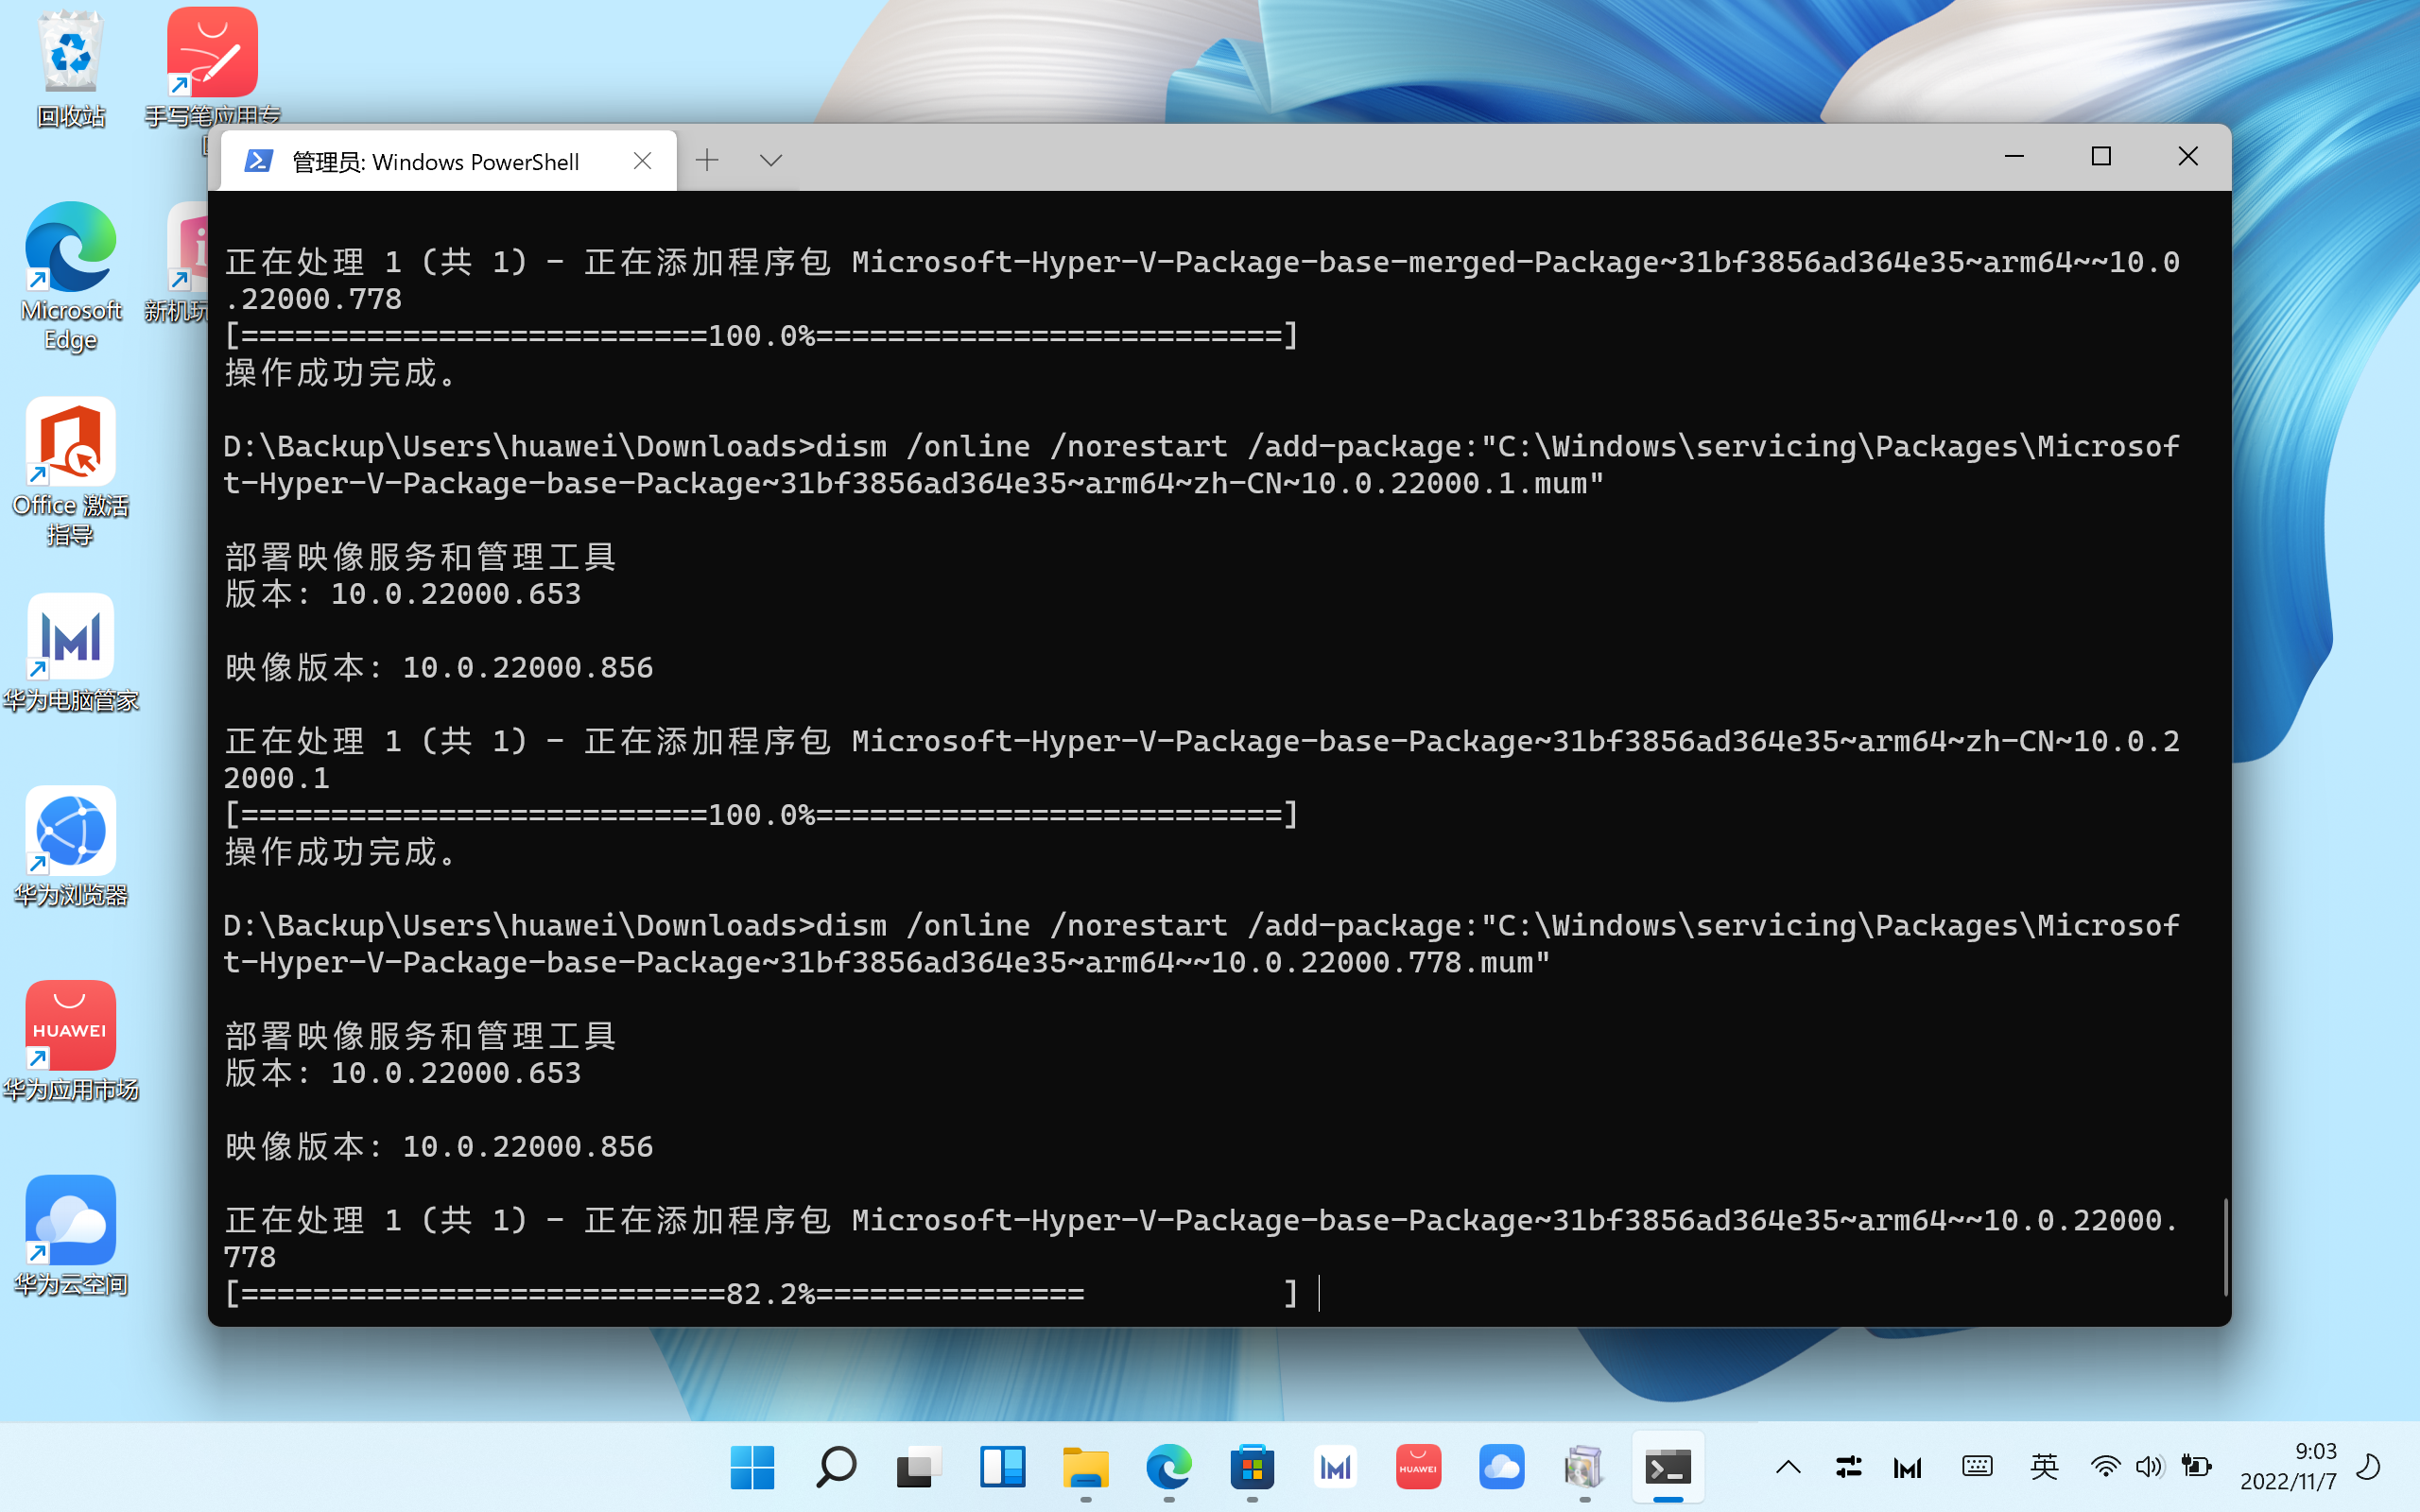Expand the terminal profile dropdown chevron
Screen dimensions: 2420x1512
(x=770, y=160)
